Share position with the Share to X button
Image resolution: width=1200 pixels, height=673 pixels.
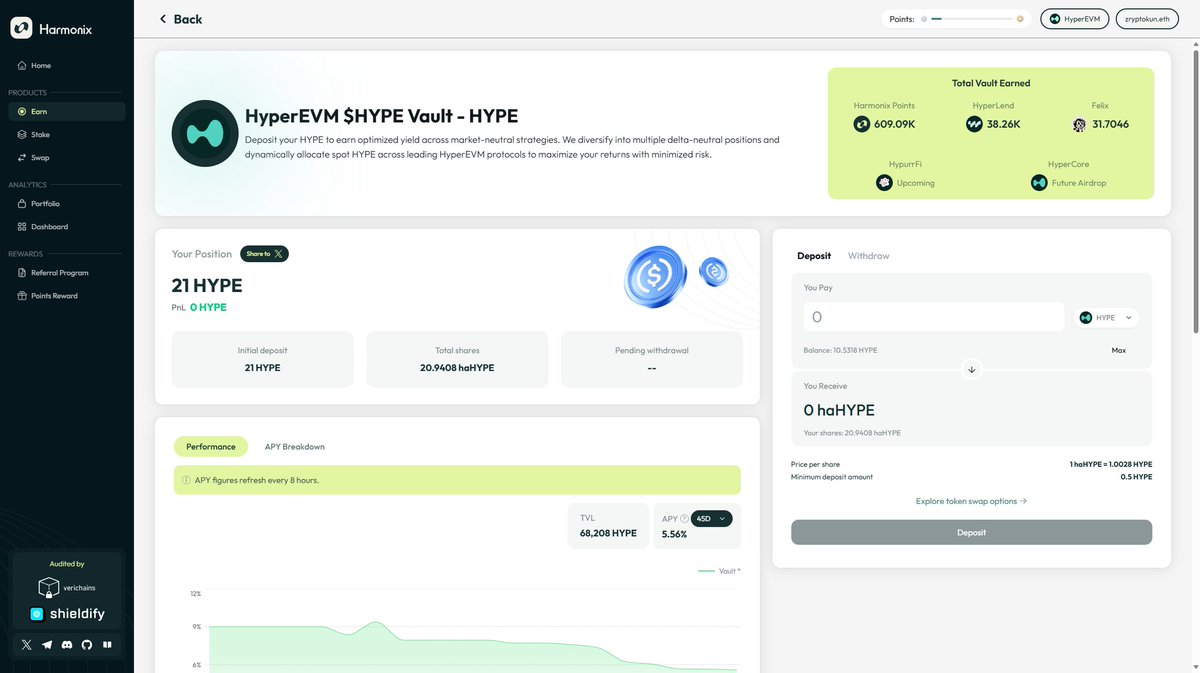[264, 254]
